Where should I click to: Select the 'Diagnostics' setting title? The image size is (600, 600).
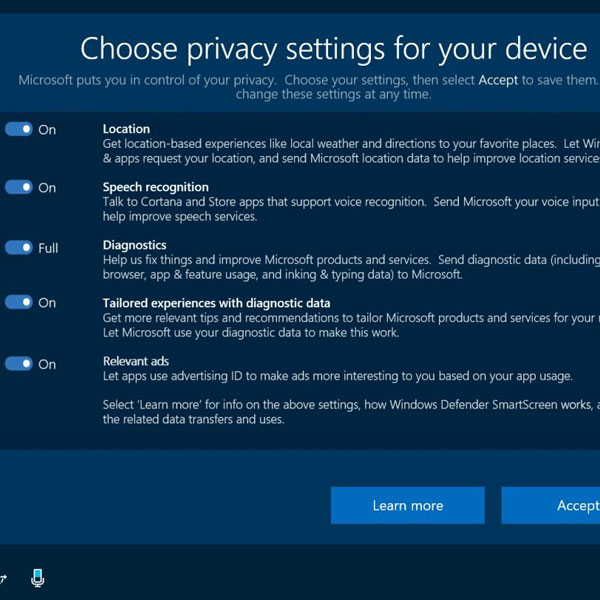point(135,245)
